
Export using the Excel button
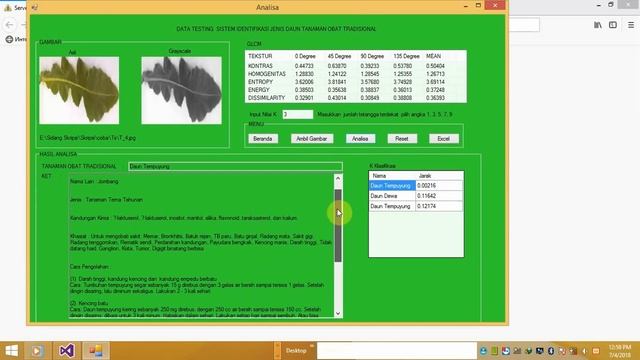(444, 139)
